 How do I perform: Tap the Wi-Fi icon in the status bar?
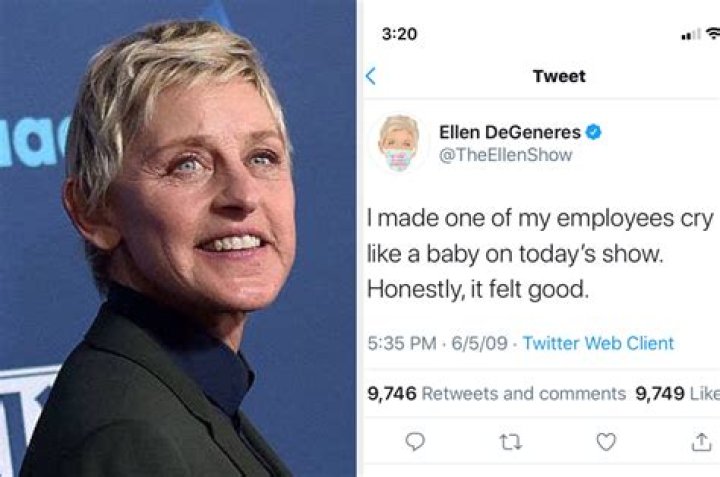713,35
